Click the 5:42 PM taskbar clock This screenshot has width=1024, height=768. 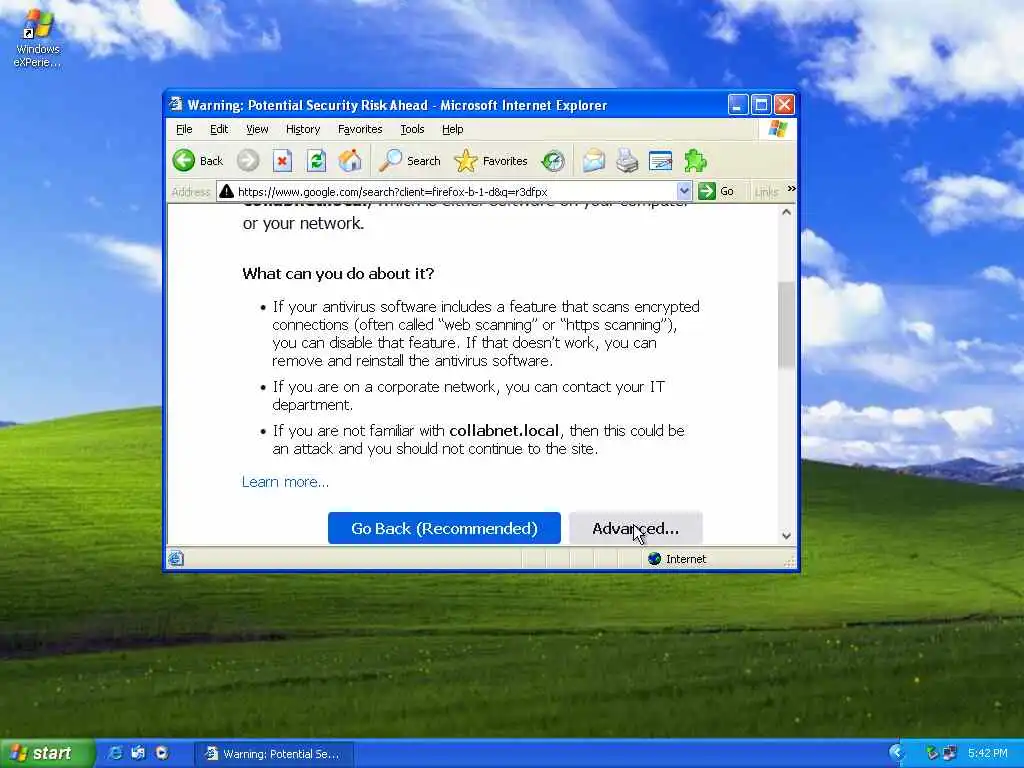[987, 753]
